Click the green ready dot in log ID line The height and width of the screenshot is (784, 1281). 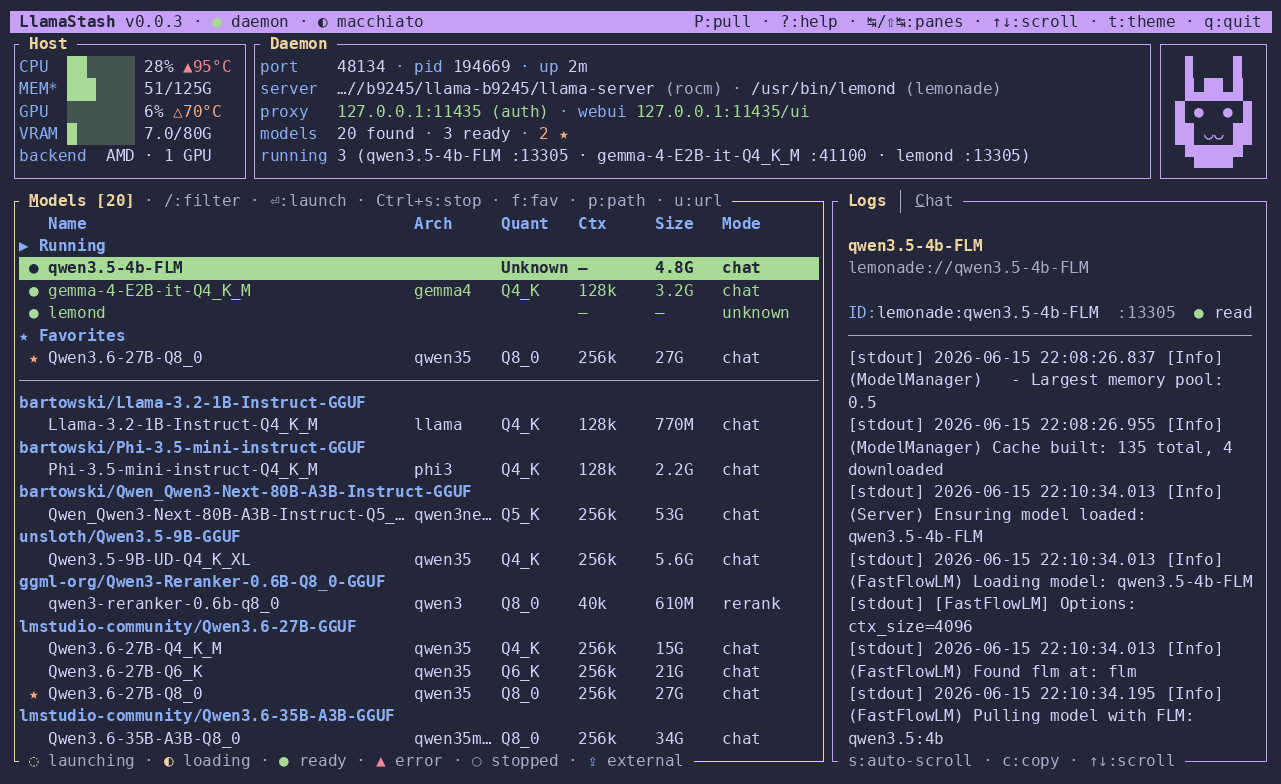1199,313
